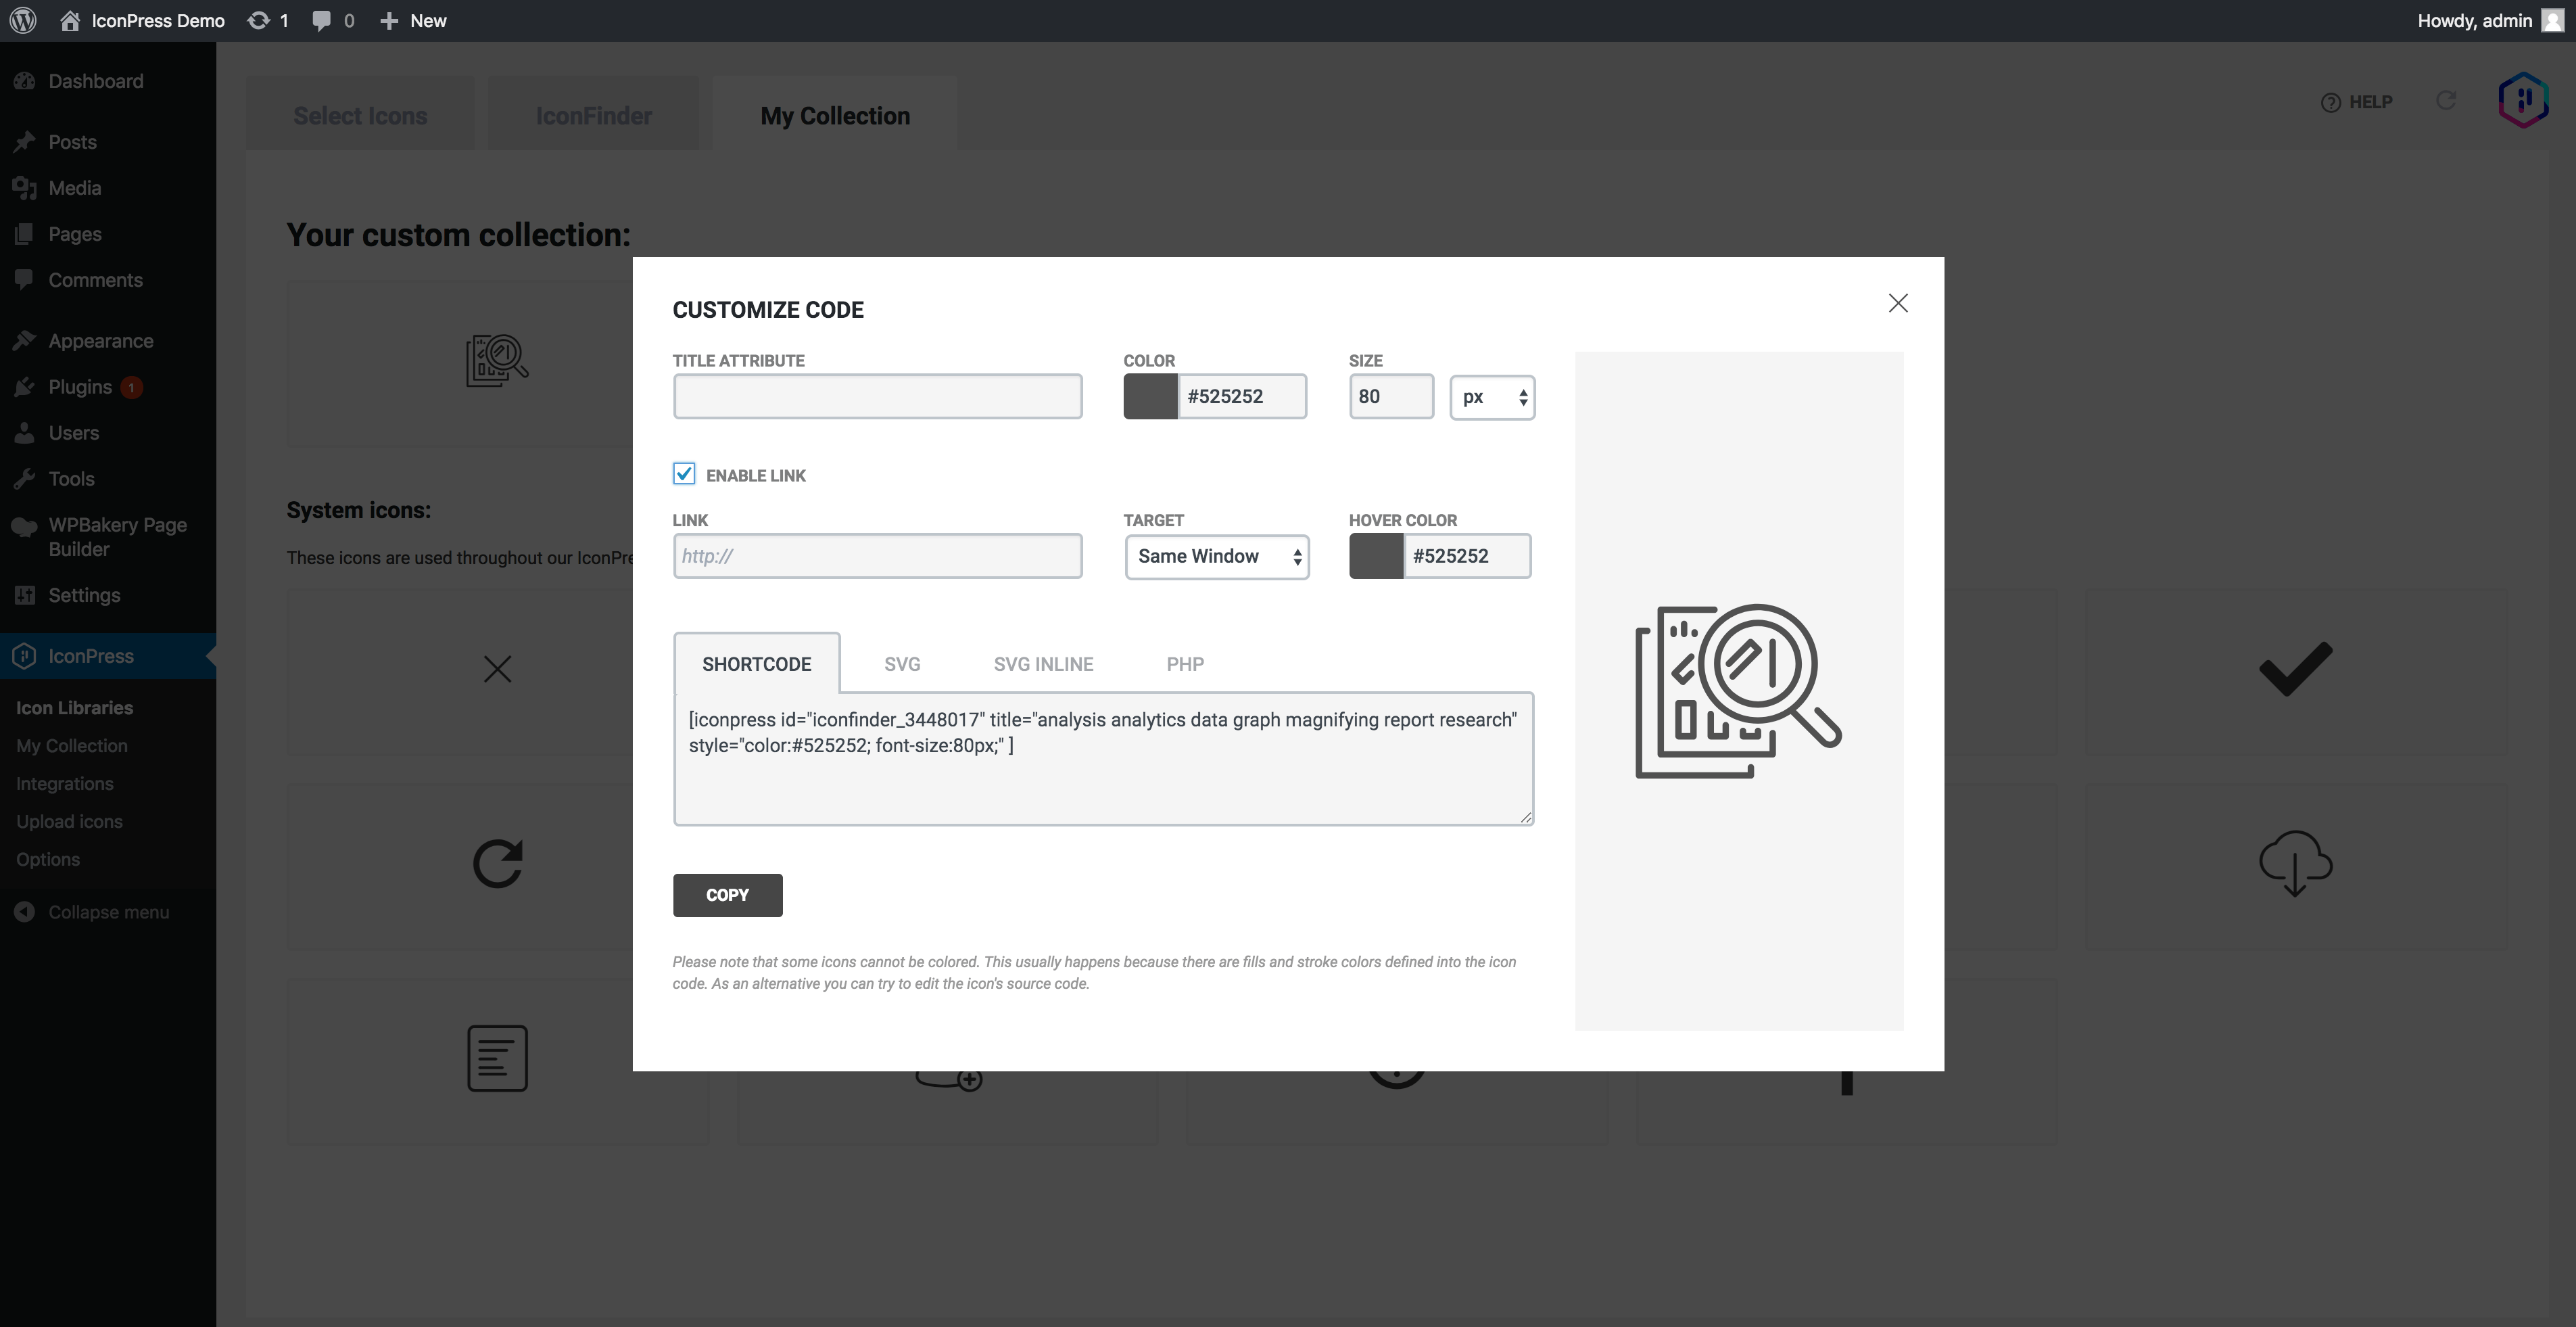
Task: Switch to the PHP tab
Action: pyautogui.click(x=1185, y=663)
